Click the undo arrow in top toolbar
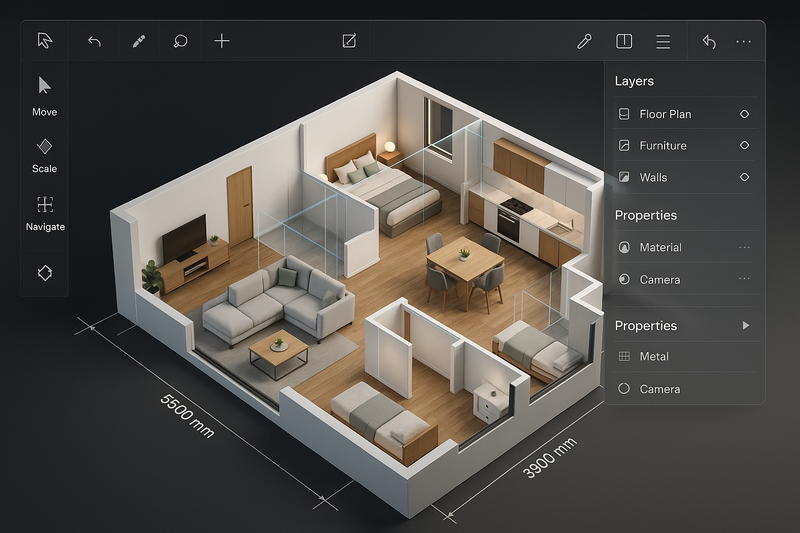Viewport: 800px width, 533px height. tap(94, 41)
